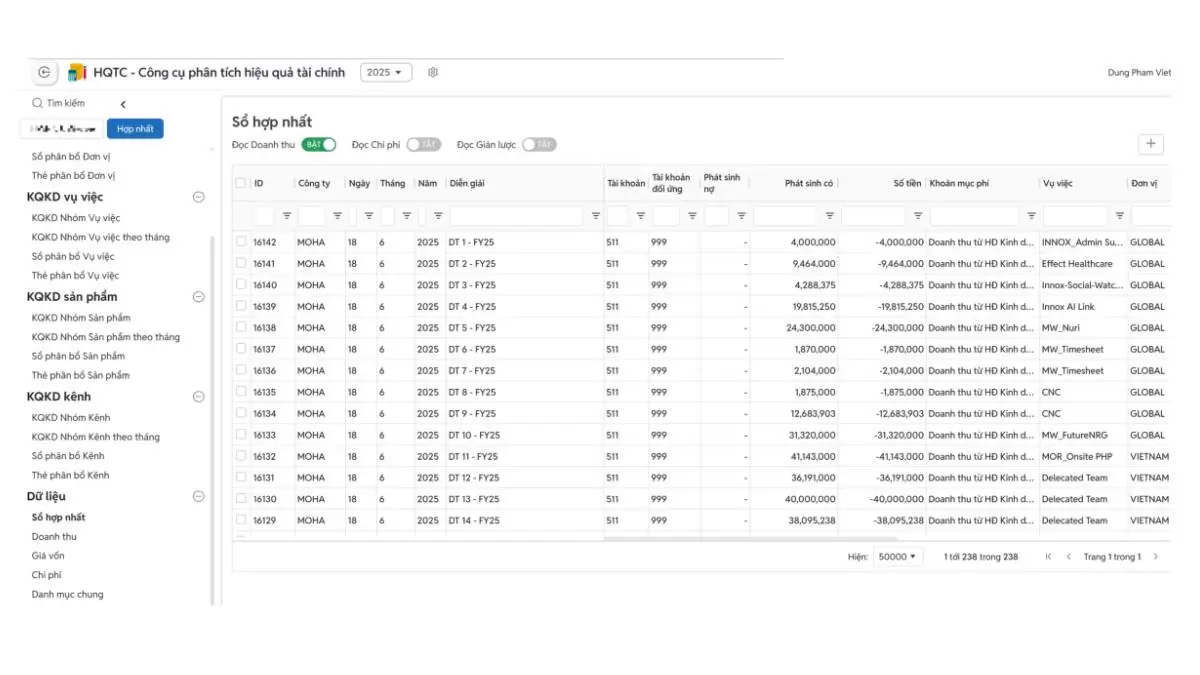Turn on the Đọc Giản lược switch
The width and height of the screenshot is (1200, 675).
coord(539,145)
